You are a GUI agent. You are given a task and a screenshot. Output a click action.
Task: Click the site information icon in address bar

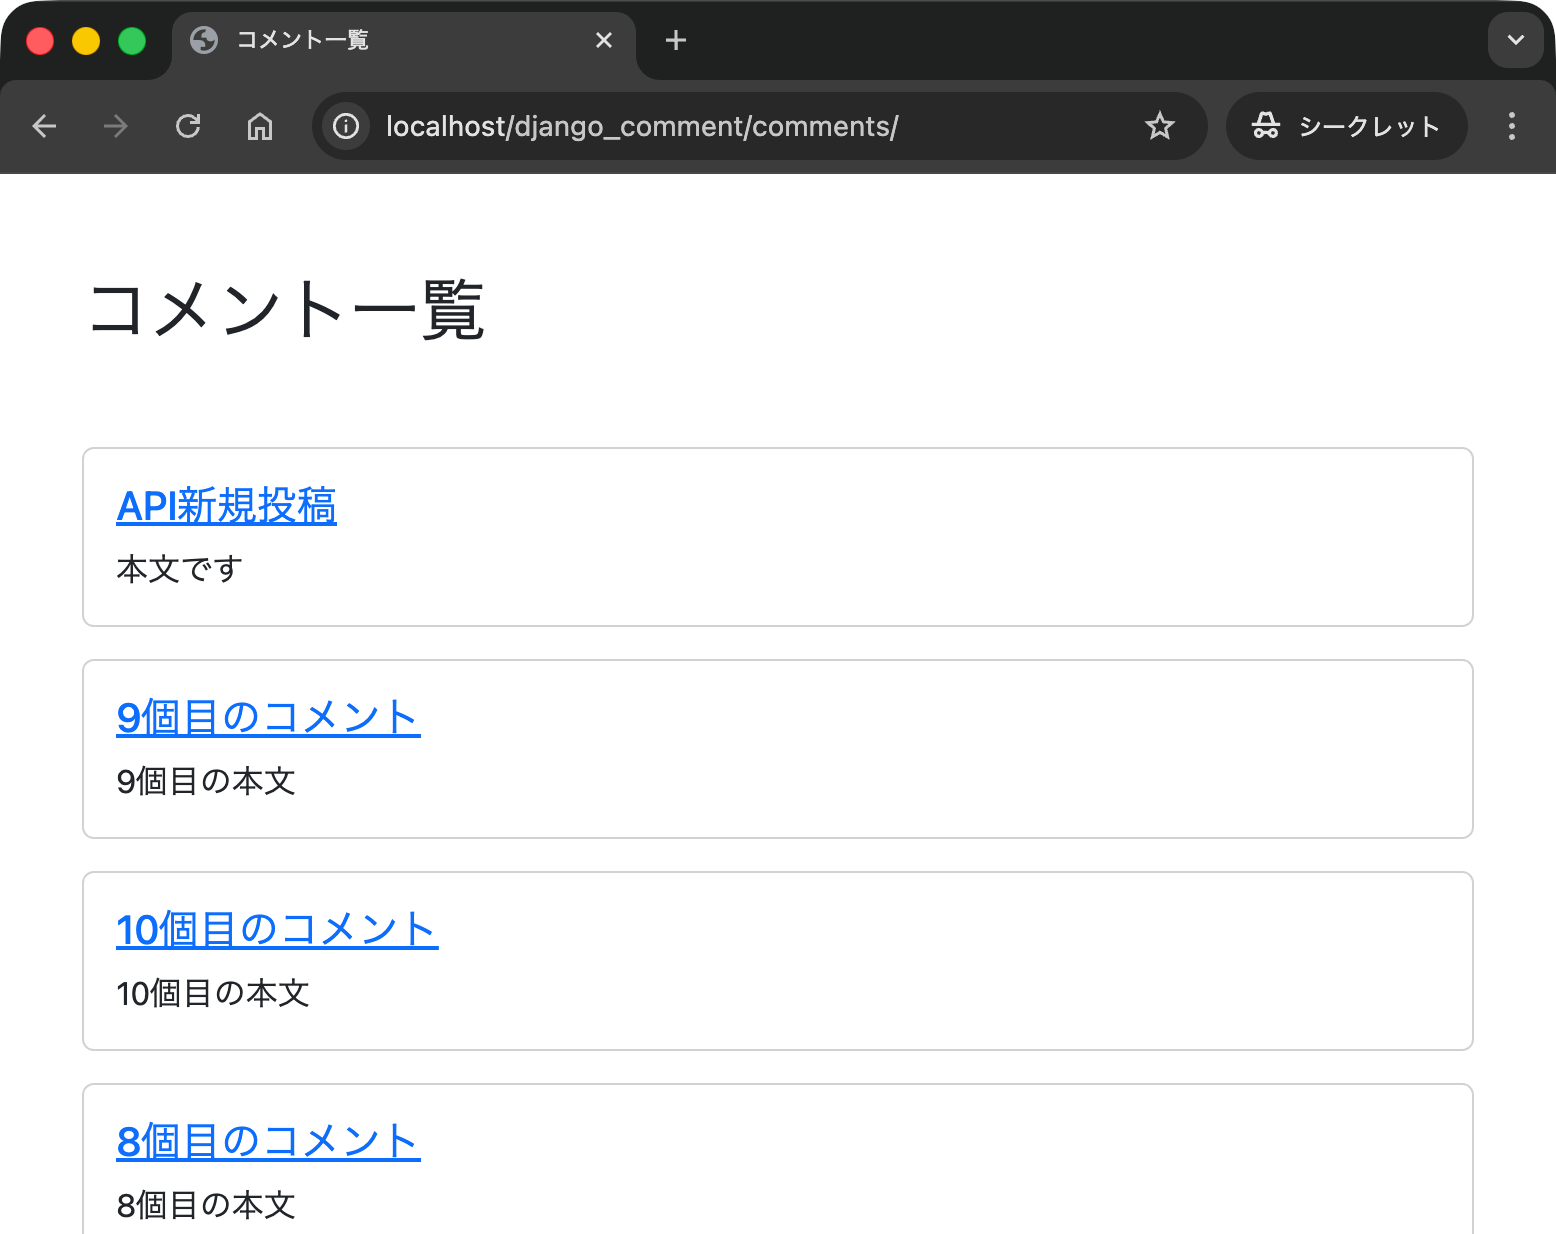pyautogui.click(x=345, y=126)
